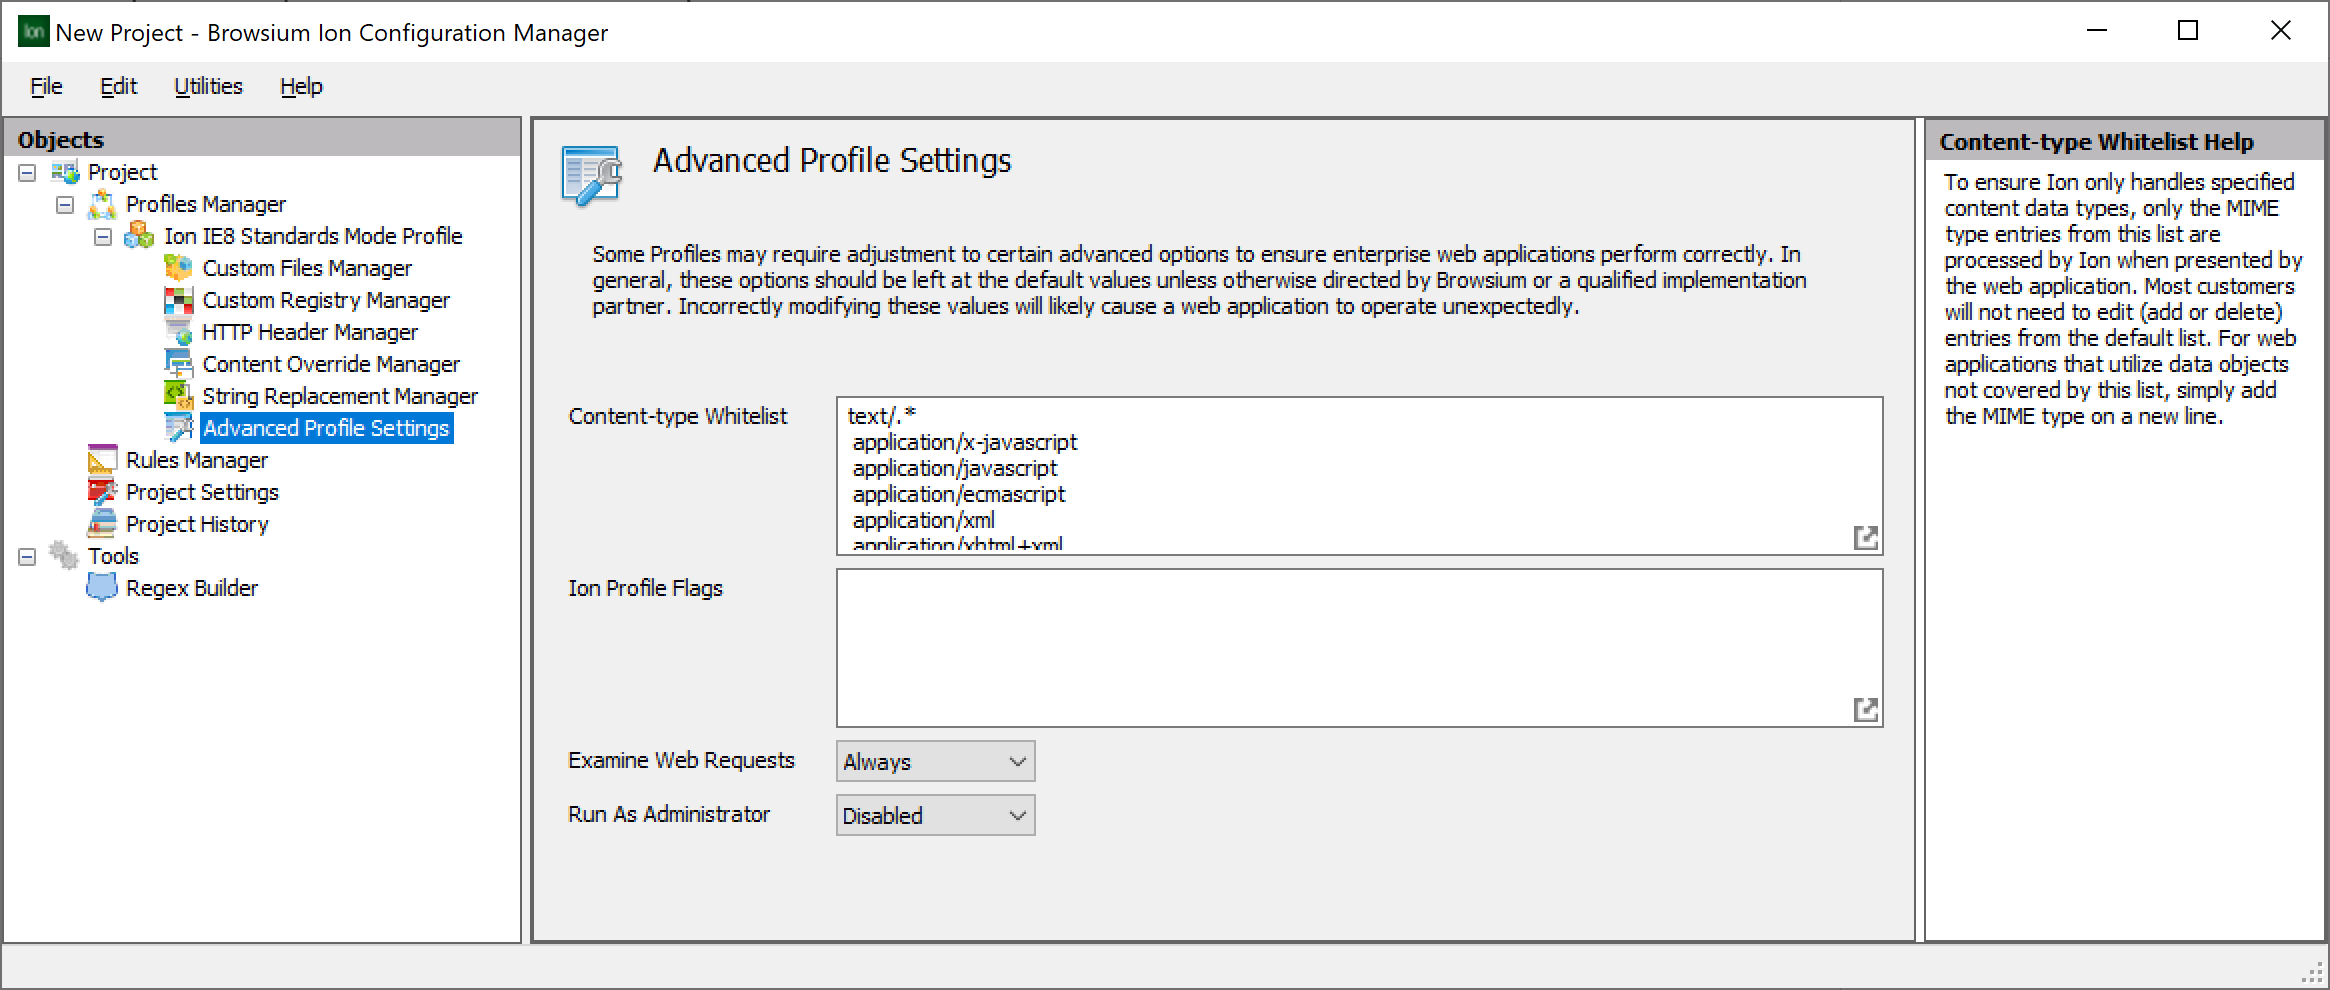
Task: Open Project Settings from the tree
Action: coord(203,491)
